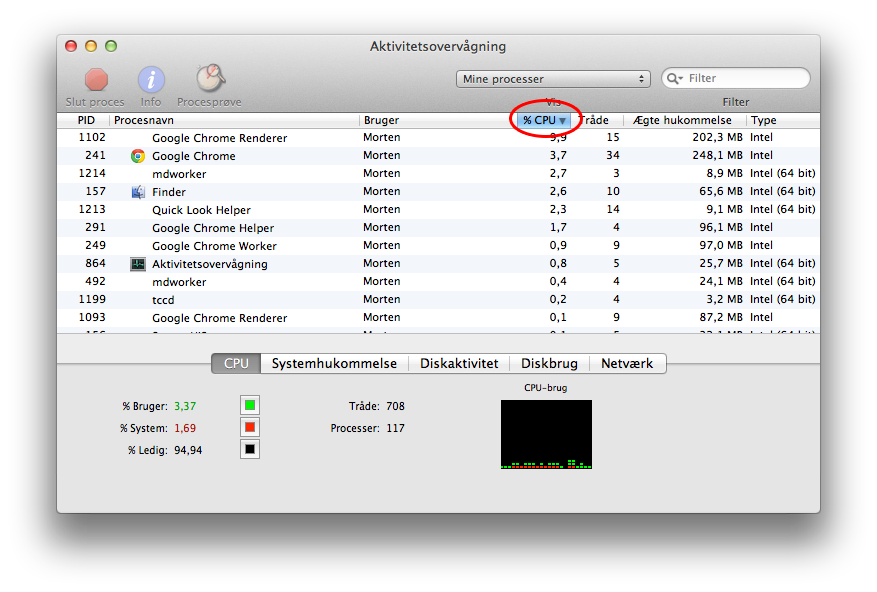The image size is (877, 592).
Task: Click the 65,6 MB memory value for Finder
Action: click(721, 191)
